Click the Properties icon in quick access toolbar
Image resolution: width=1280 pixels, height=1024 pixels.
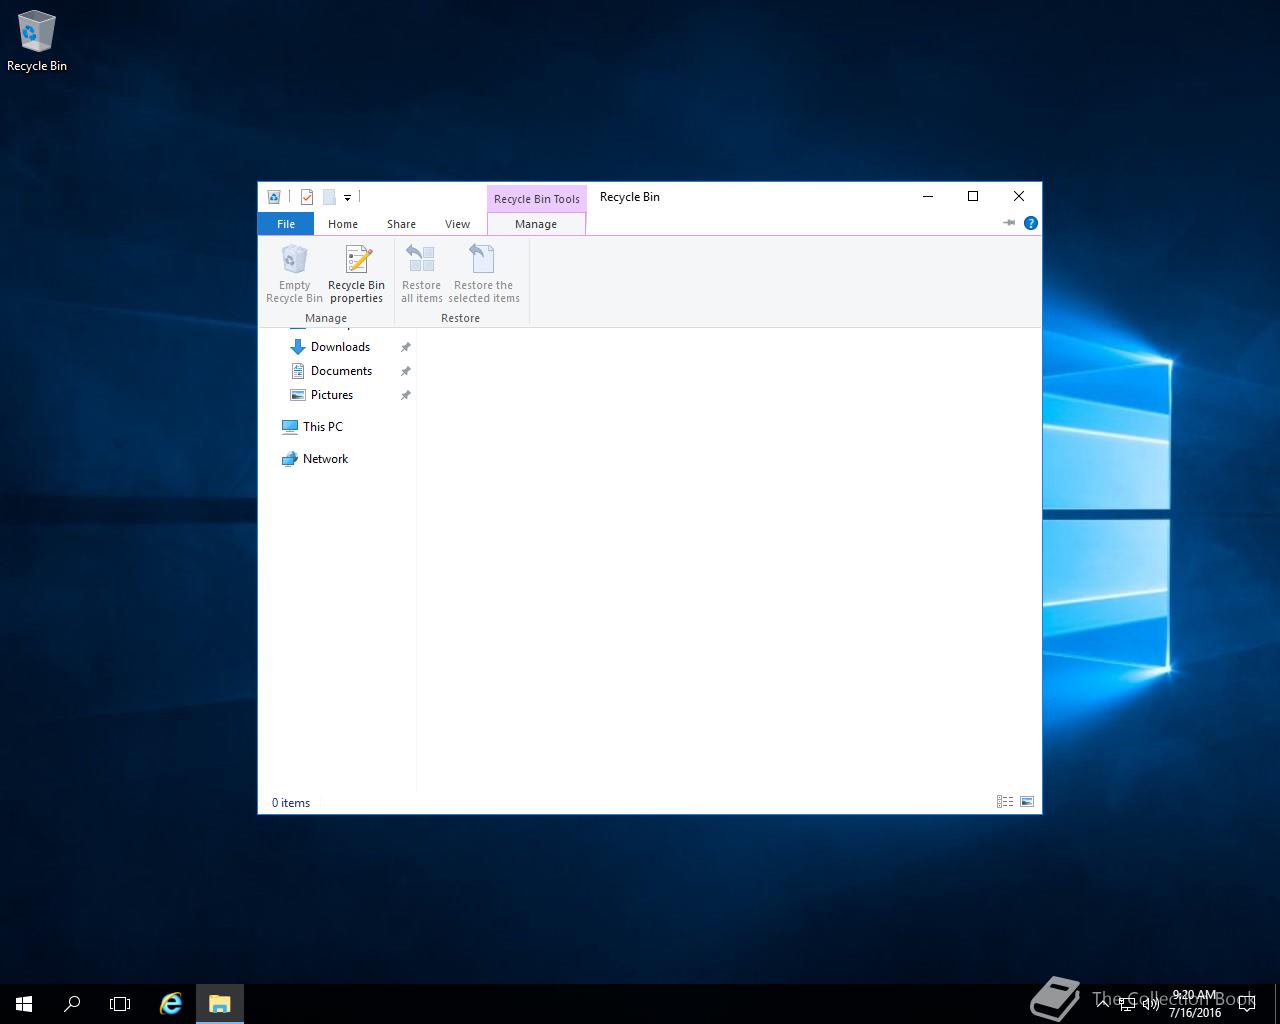tap(307, 197)
